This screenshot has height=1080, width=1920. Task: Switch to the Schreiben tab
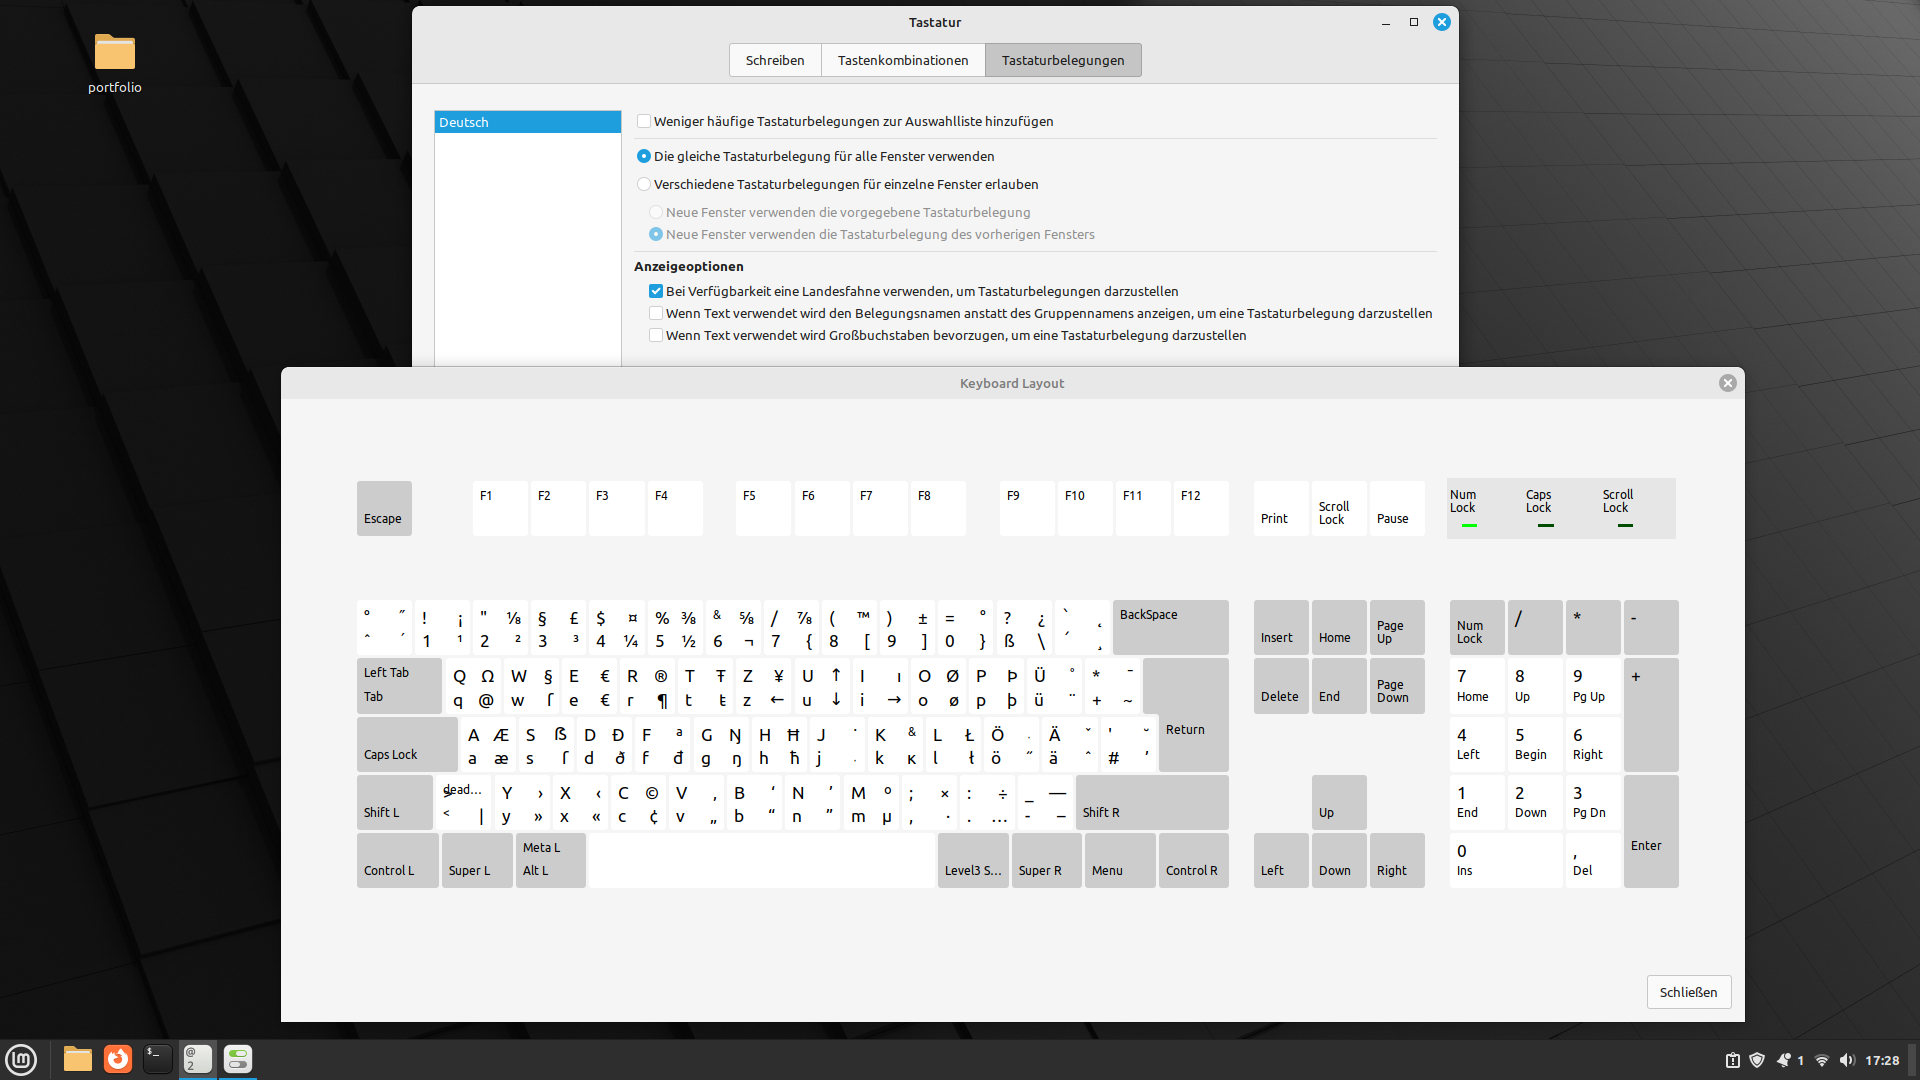[x=774, y=60]
